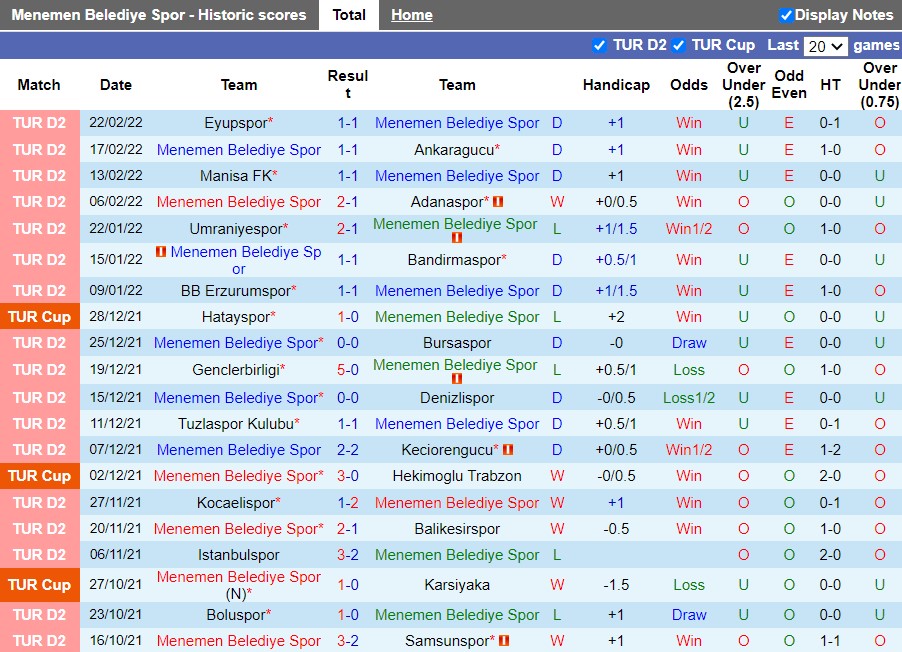Open Kocaelispor team link
Screen dimensions: 902x652
point(238,503)
